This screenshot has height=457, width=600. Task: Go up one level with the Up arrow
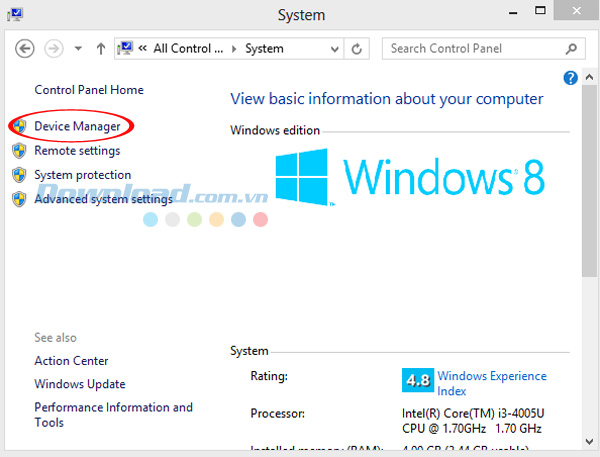101,49
